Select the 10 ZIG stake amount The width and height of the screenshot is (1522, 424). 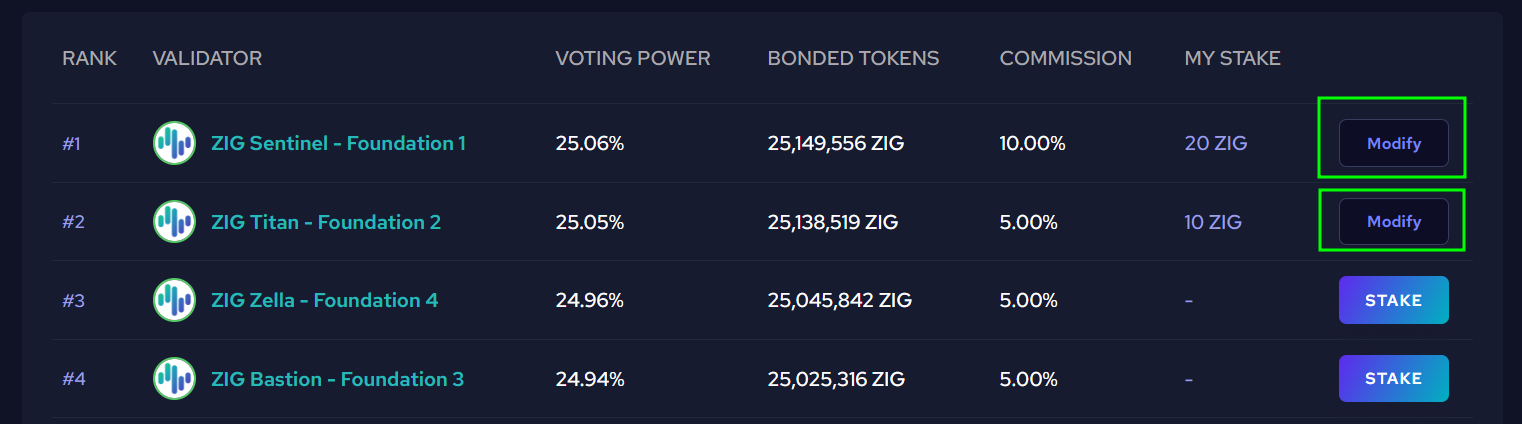[x=1213, y=222]
